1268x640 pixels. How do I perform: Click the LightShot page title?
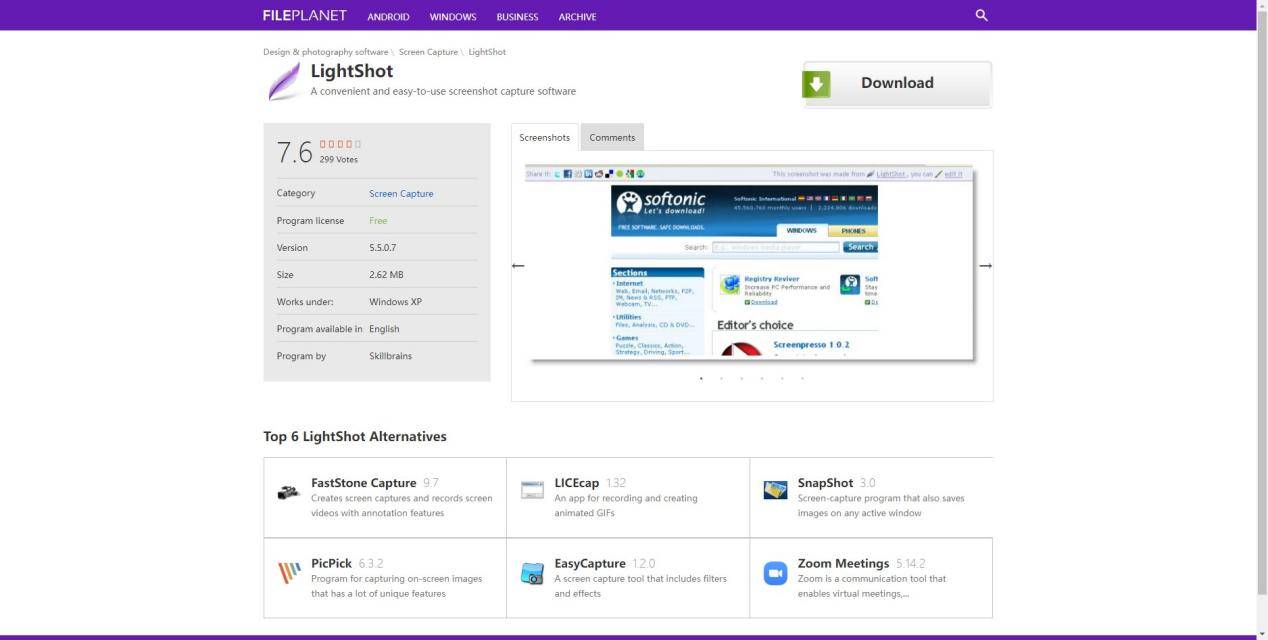352,71
